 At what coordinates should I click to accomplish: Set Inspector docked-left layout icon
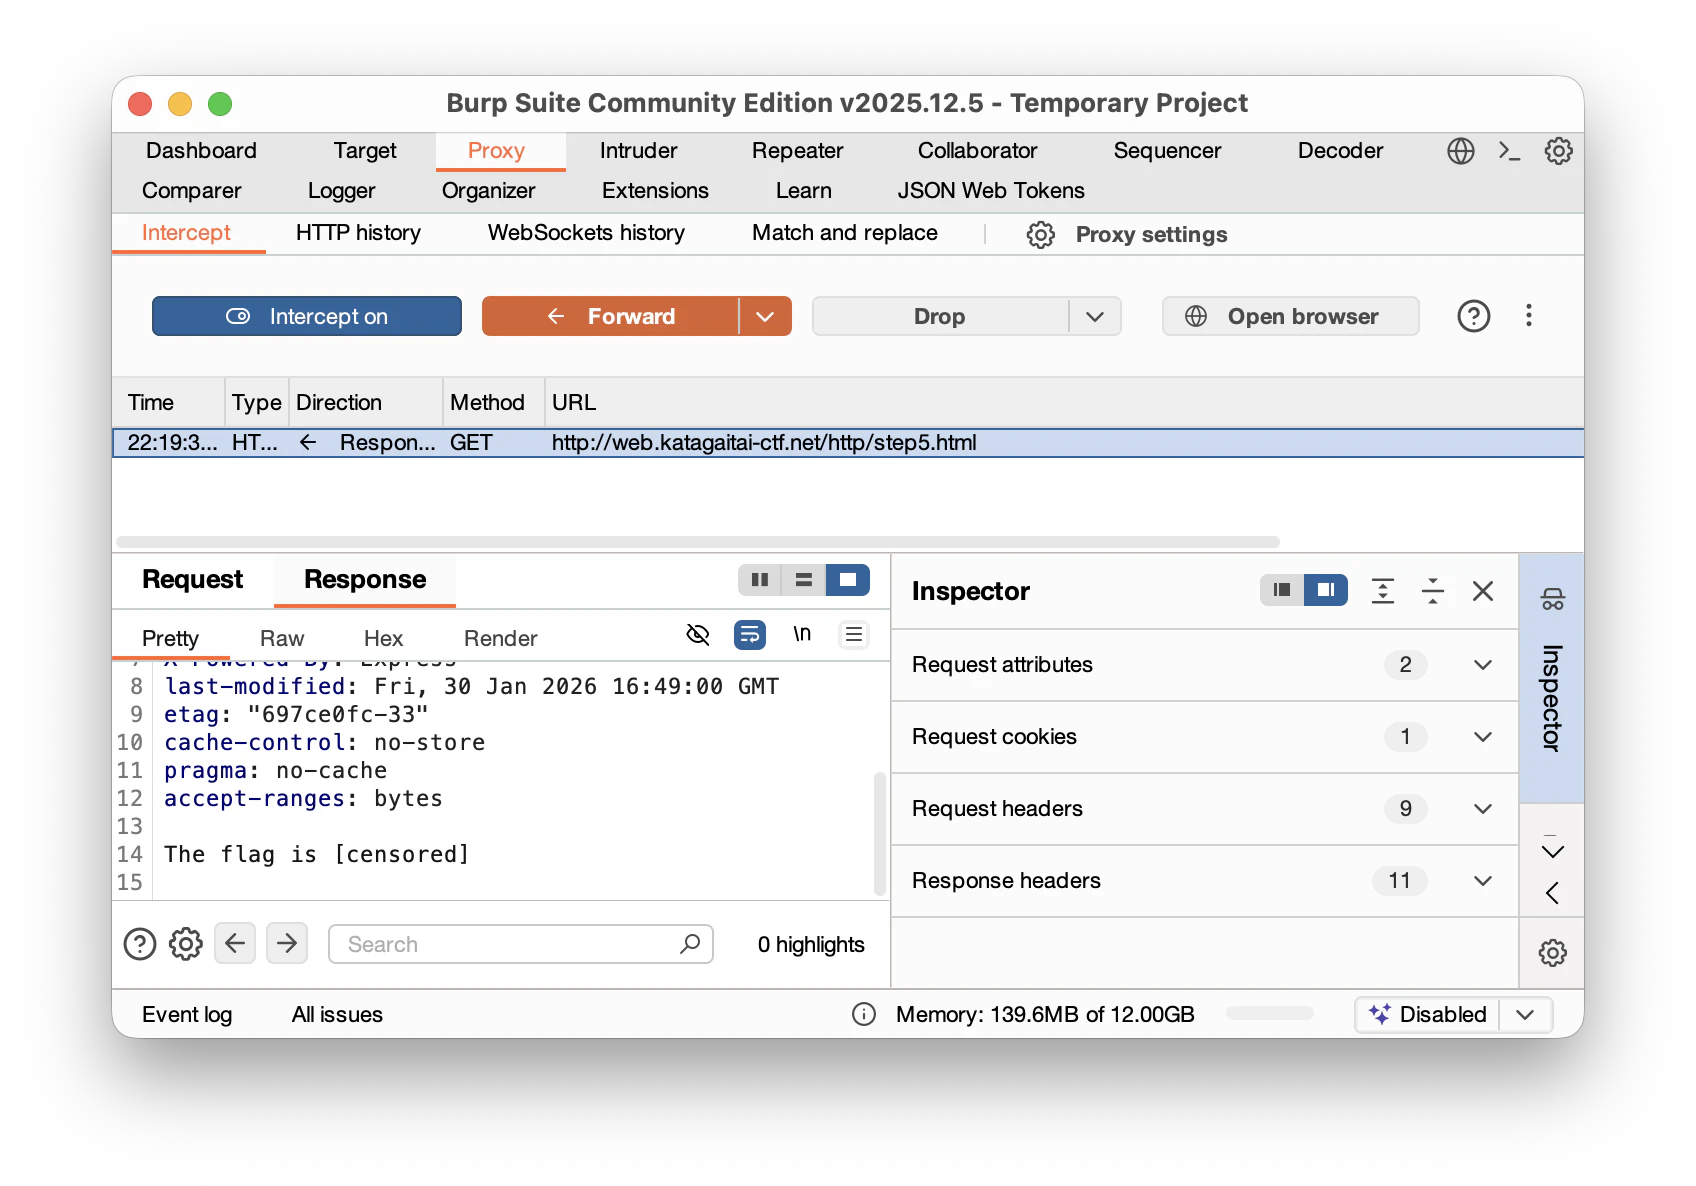click(1282, 590)
